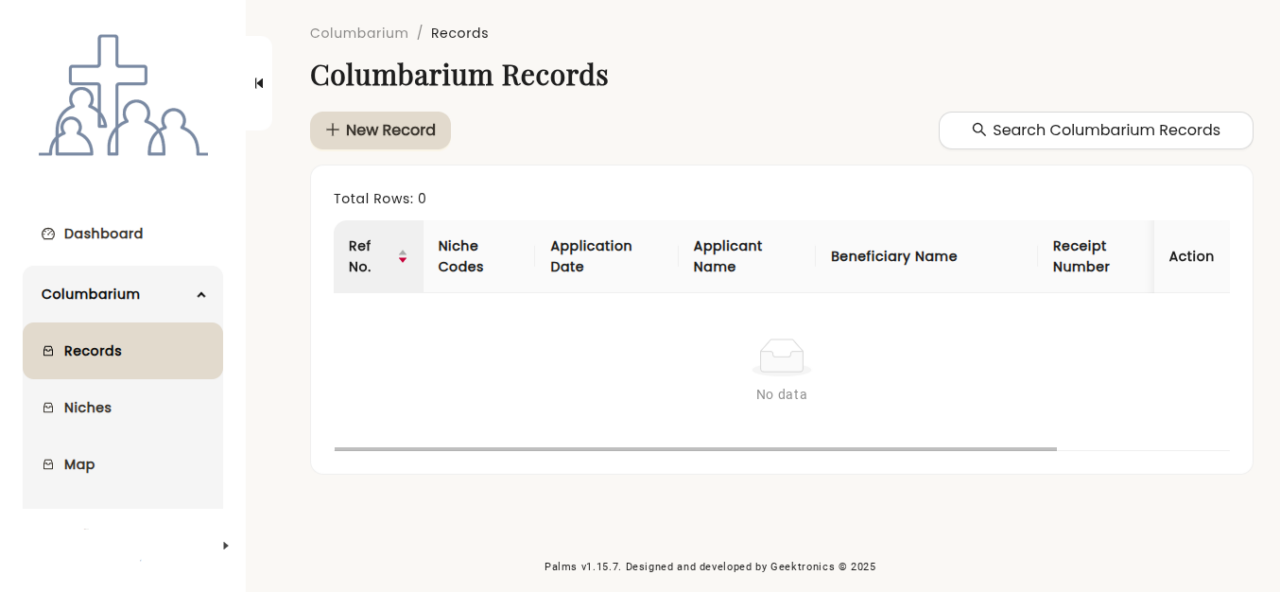Collapse the sidebar with the arrow icon
Image resolution: width=1280 pixels, height=592 pixels.
coord(259,83)
